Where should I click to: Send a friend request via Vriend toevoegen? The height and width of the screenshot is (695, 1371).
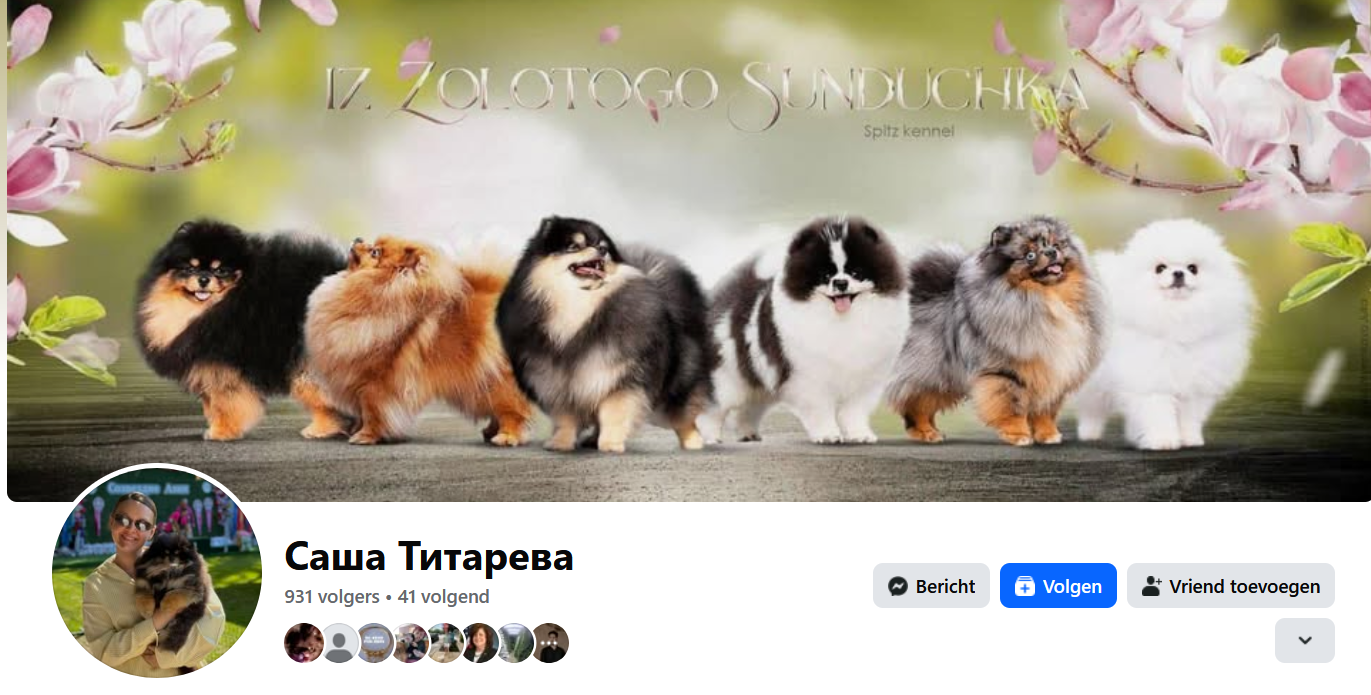(1231, 586)
